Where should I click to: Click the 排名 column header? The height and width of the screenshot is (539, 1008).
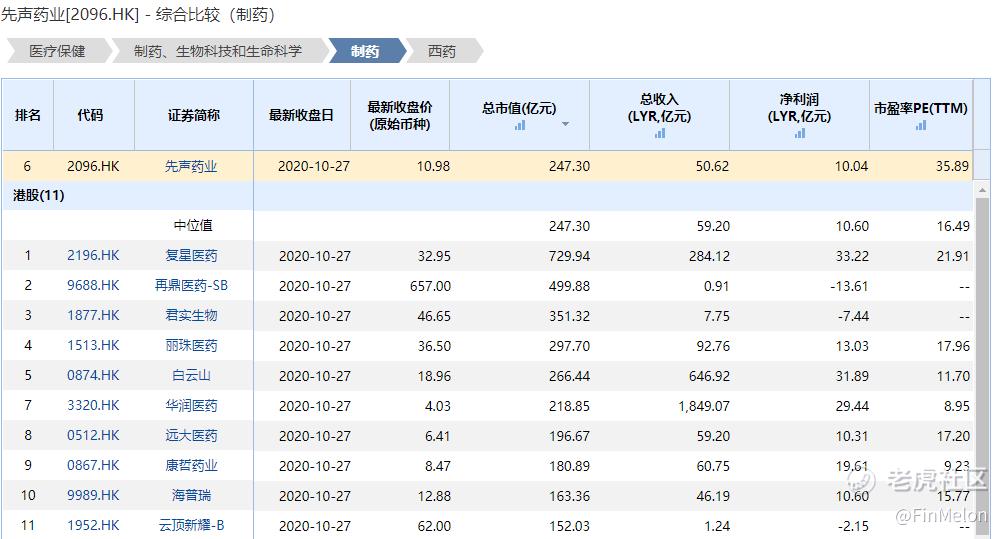tap(28, 115)
